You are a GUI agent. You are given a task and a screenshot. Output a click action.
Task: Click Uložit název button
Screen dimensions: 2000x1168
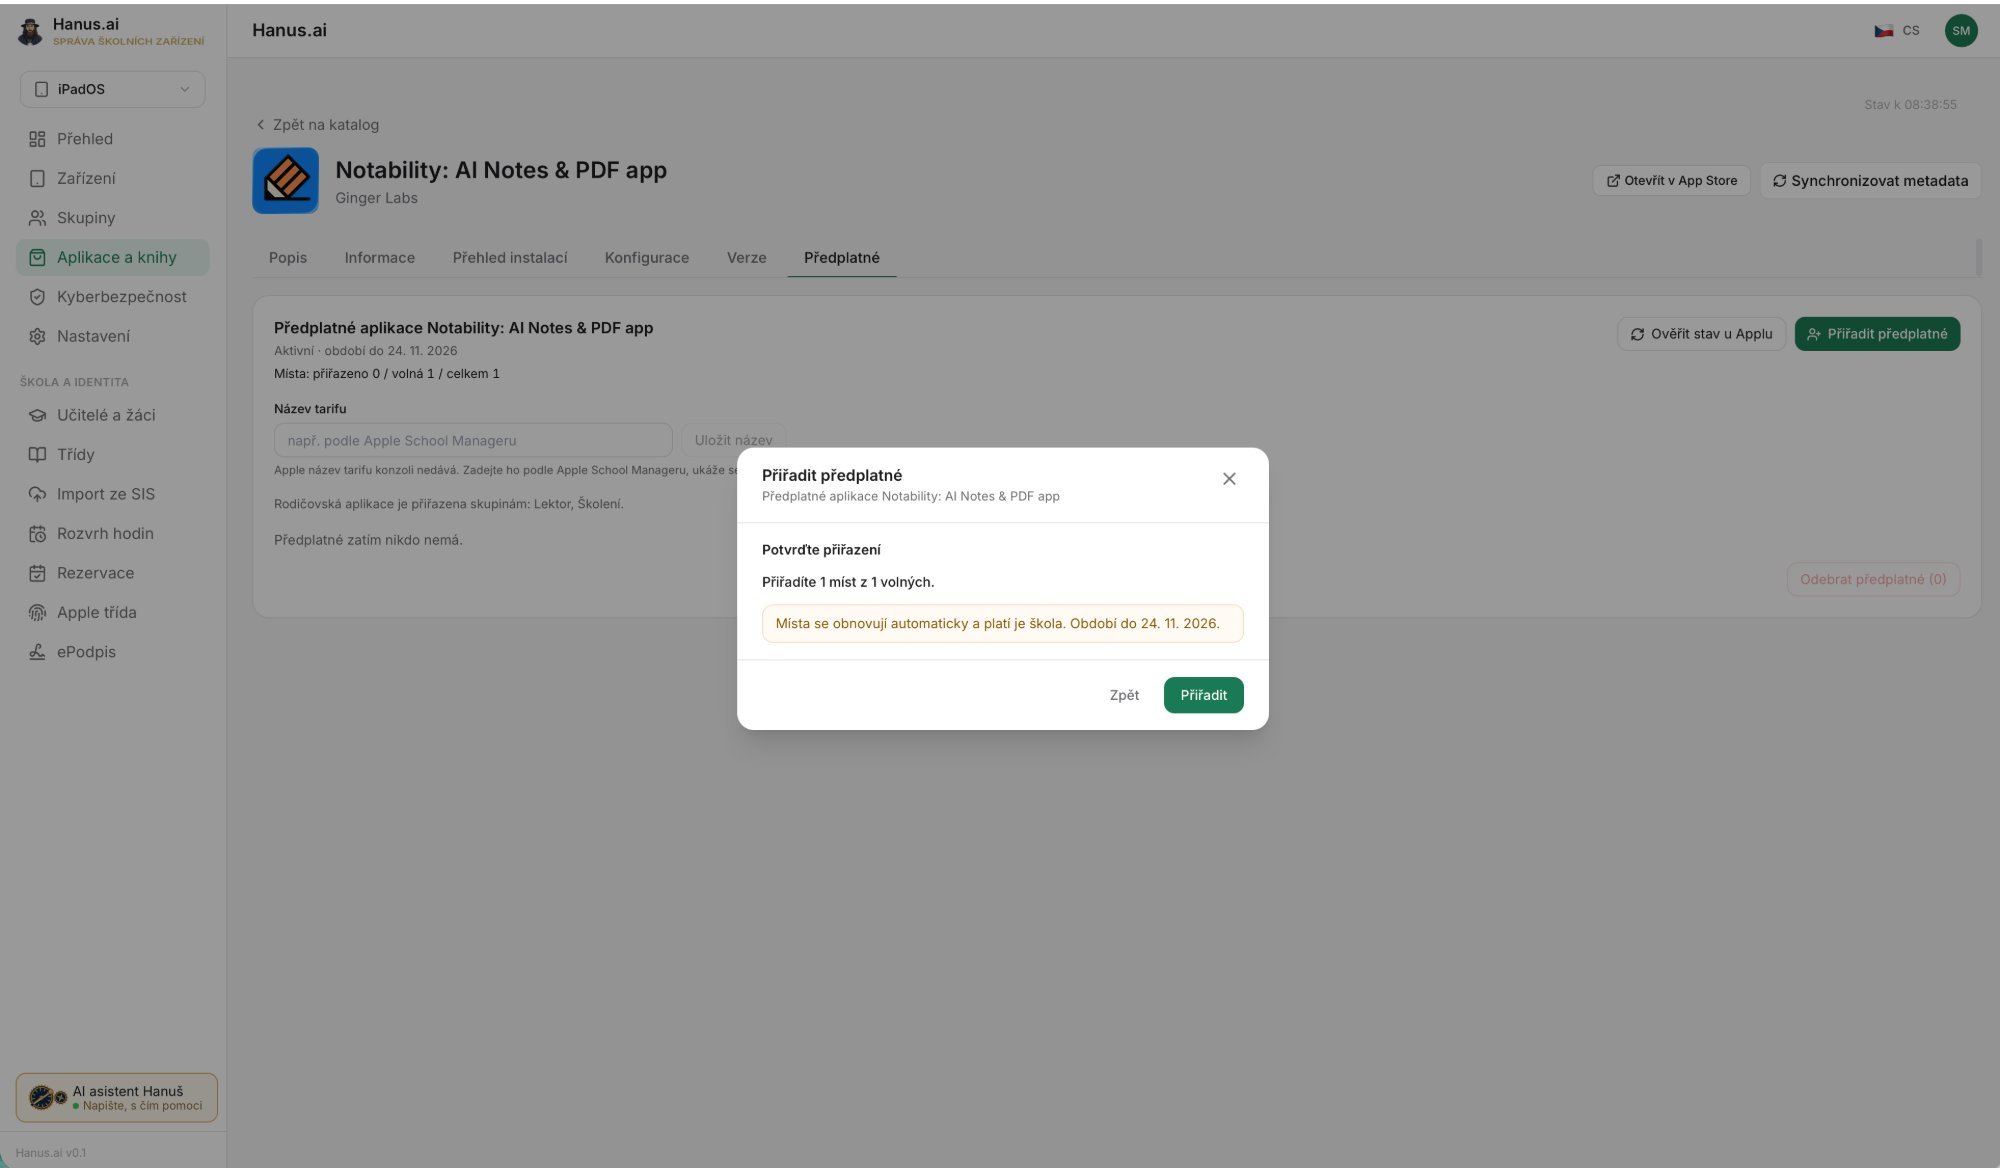733,440
